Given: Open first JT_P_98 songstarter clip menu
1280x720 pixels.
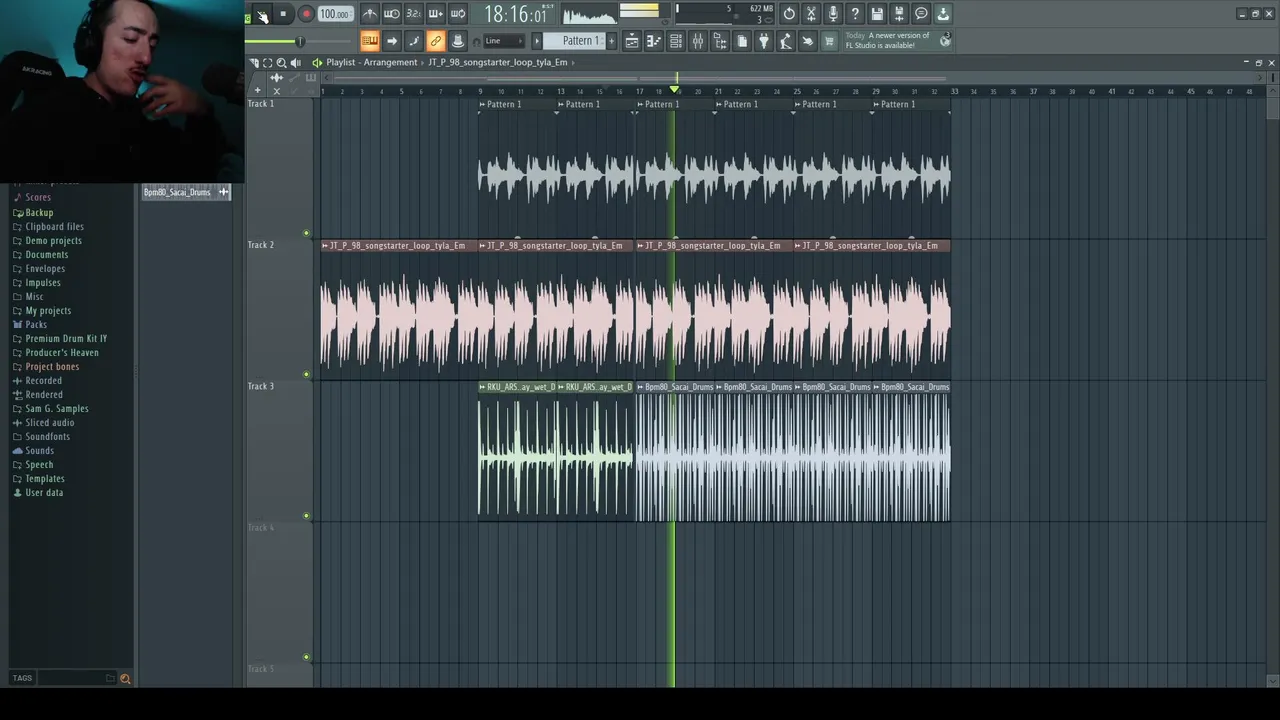Looking at the screenshot, I should click(325, 245).
